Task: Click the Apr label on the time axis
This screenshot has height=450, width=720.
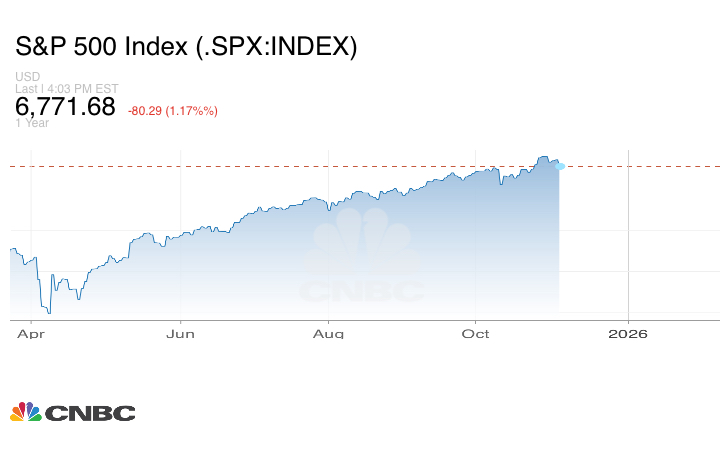Action: click(x=31, y=334)
